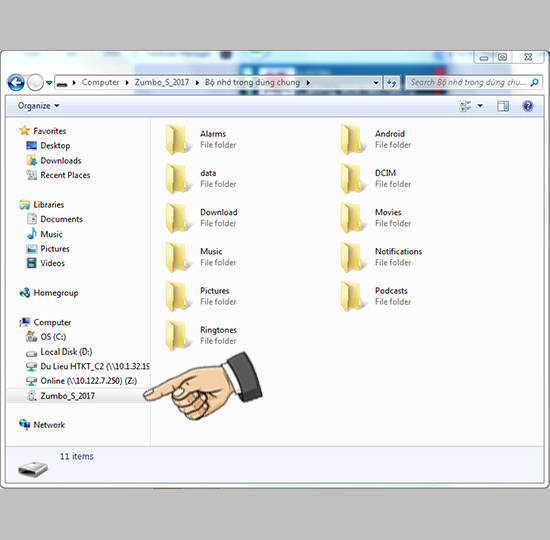The image size is (550, 540).
Task: Open the view options dropdown arrow
Action: click(480, 106)
